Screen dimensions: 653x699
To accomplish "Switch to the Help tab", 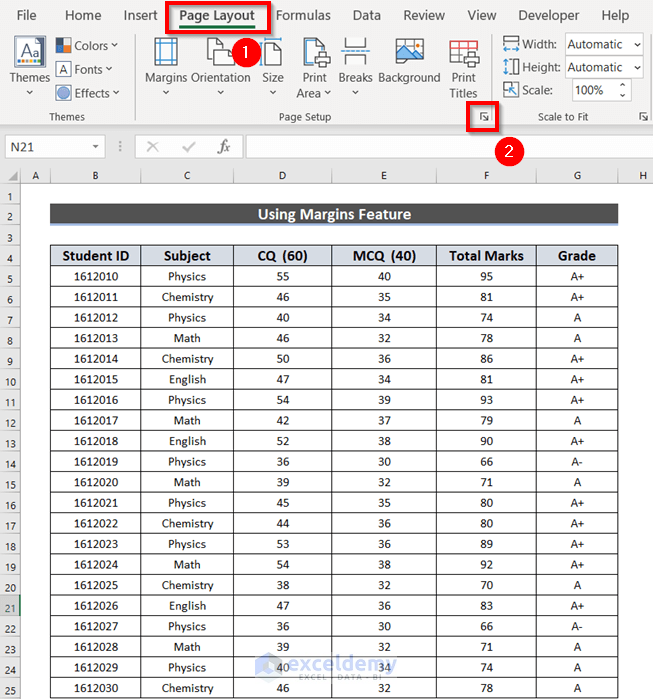I will pyautogui.click(x=615, y=15).
